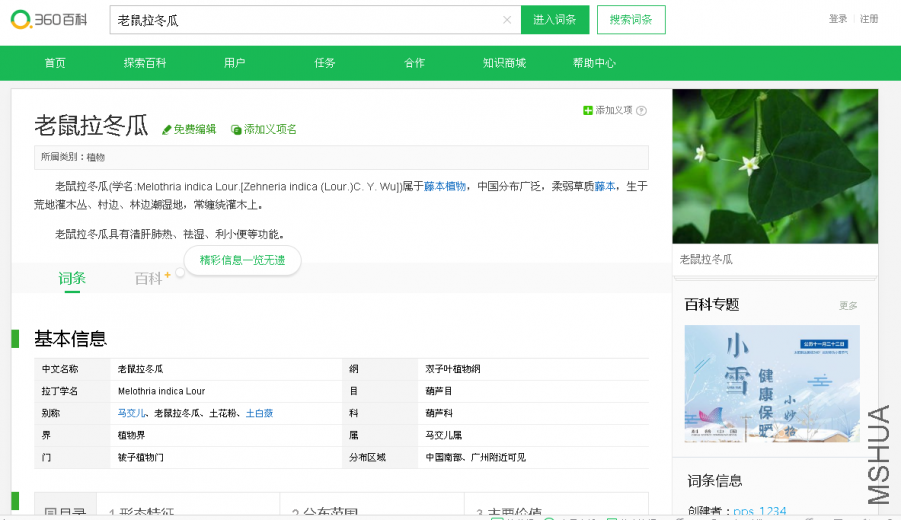Viewport: 901px width, 520px height.
Task: Open 探索百科 navigation item
Action: (x=145, y=63)
